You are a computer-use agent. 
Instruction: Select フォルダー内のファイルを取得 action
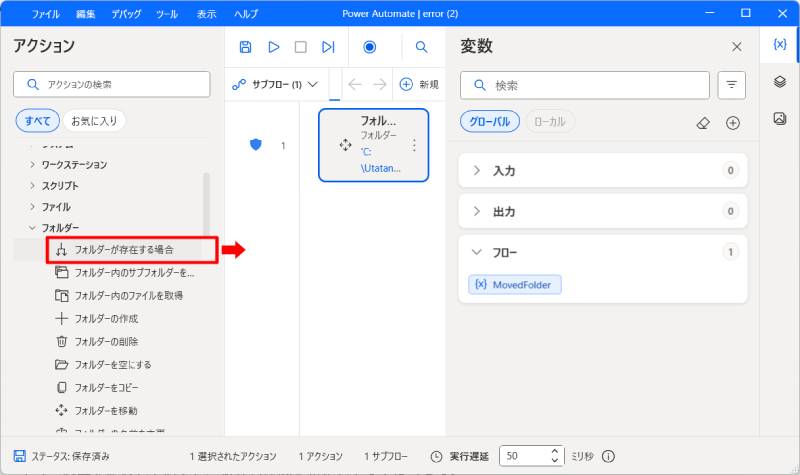(x=119, y=295)
